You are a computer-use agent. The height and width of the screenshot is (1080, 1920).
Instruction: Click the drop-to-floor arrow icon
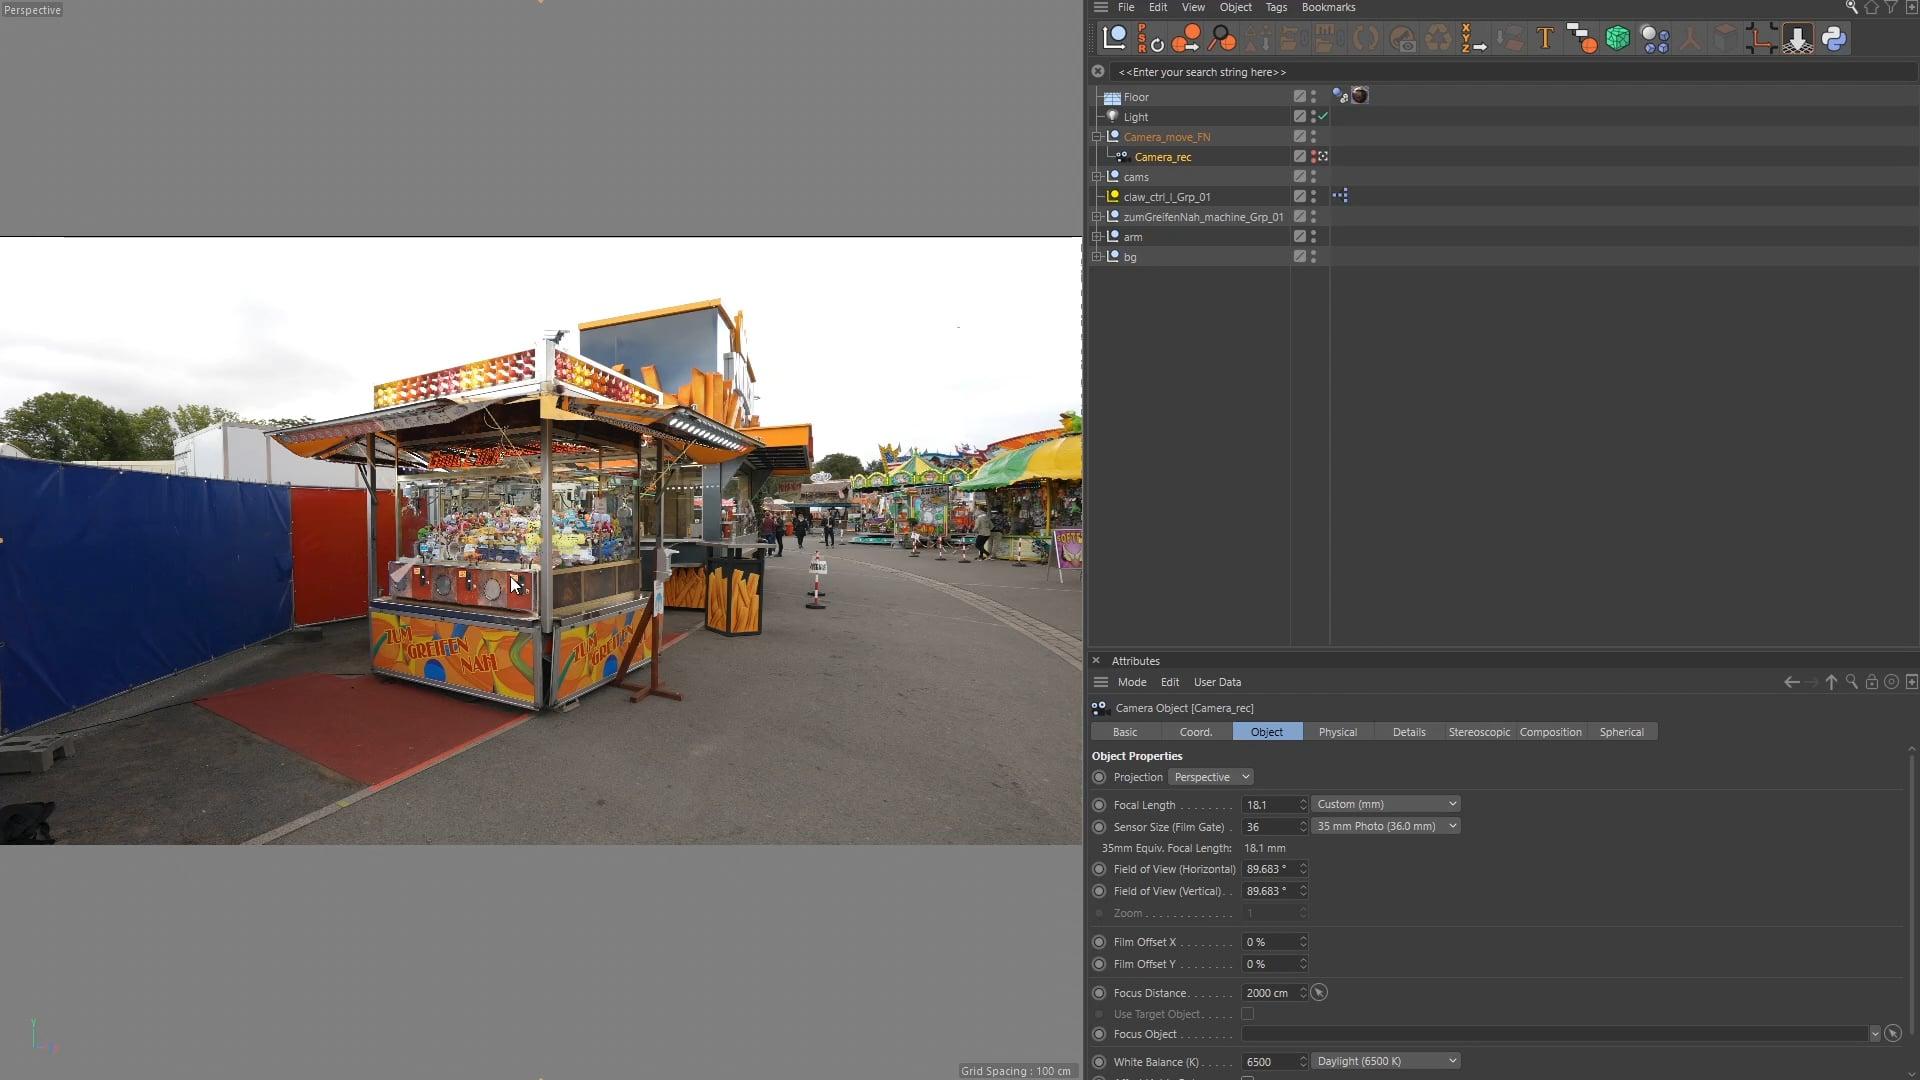(x=1797, y=39)
